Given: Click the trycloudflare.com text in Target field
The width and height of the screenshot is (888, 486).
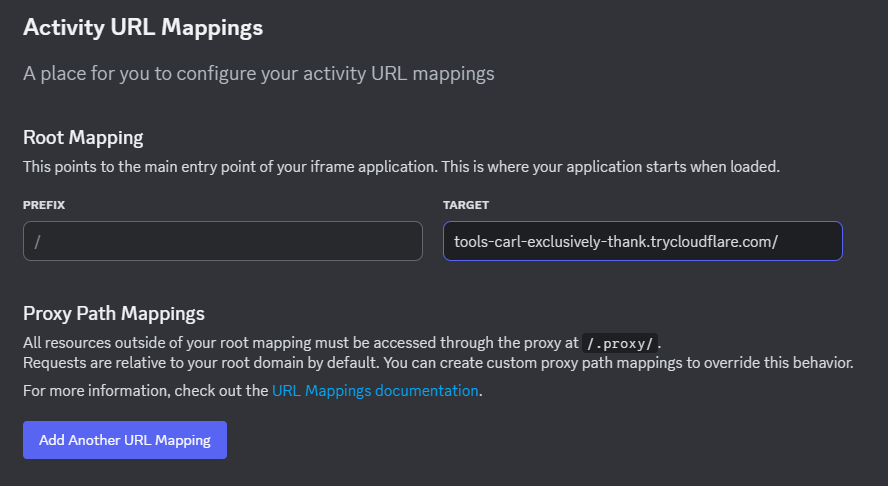Looking at the screenshot, I should tap(711, 242).
